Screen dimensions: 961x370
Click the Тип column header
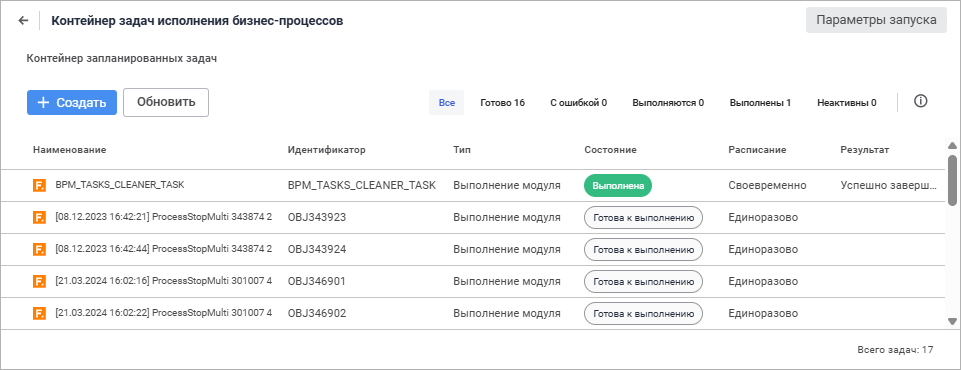[462, 150]
